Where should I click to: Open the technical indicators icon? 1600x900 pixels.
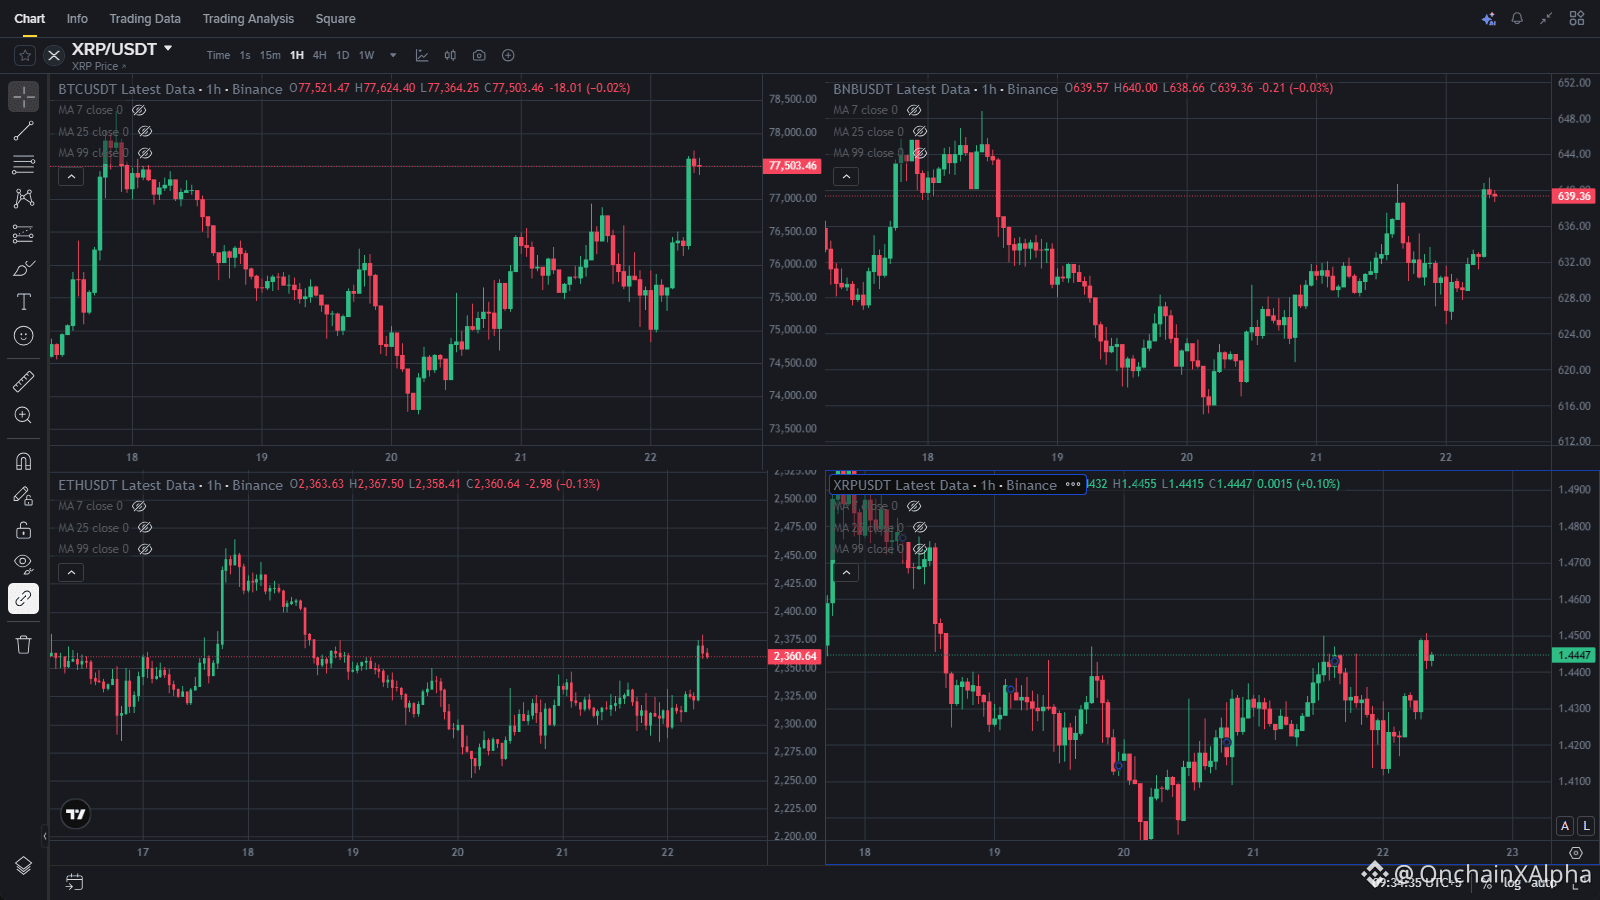click(422, 55)
